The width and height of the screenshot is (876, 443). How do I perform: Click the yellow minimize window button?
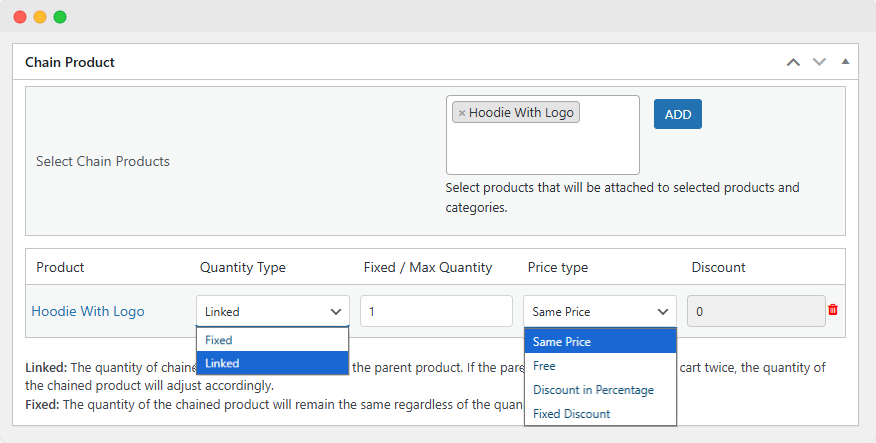click(40, 17)
